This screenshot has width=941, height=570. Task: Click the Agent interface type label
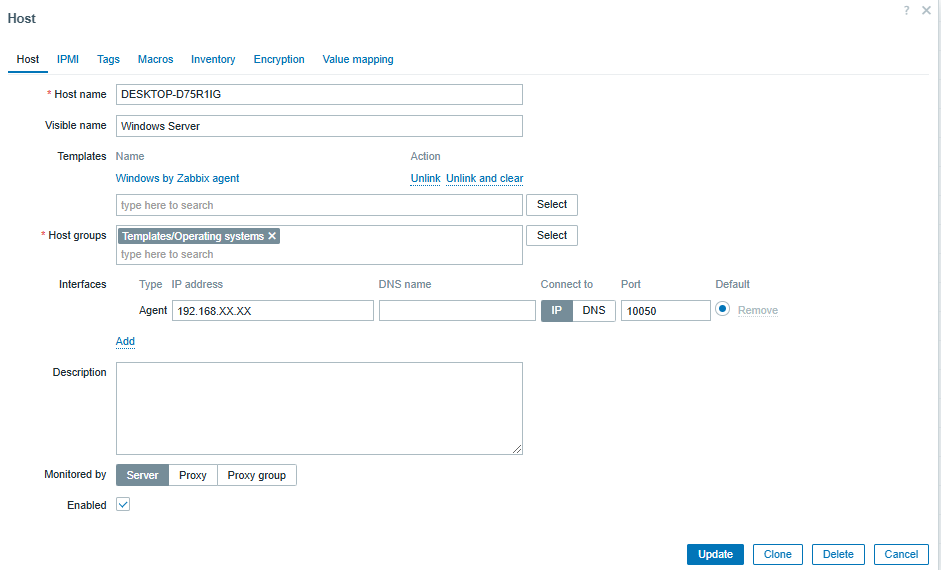coord(153,310)
